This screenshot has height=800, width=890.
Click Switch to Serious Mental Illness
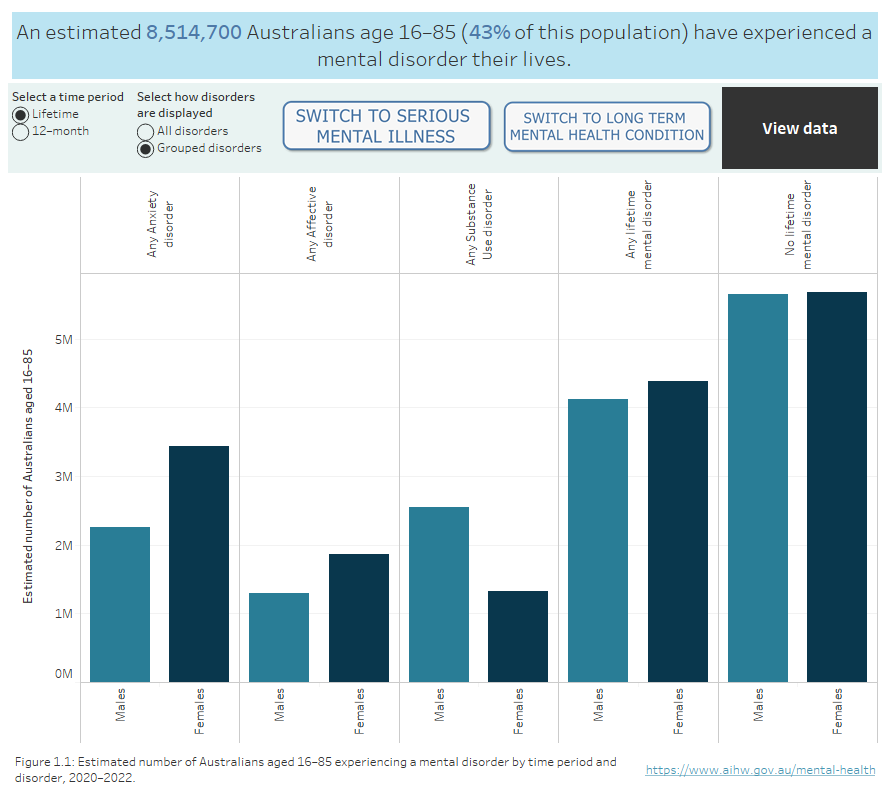(386, 125)
